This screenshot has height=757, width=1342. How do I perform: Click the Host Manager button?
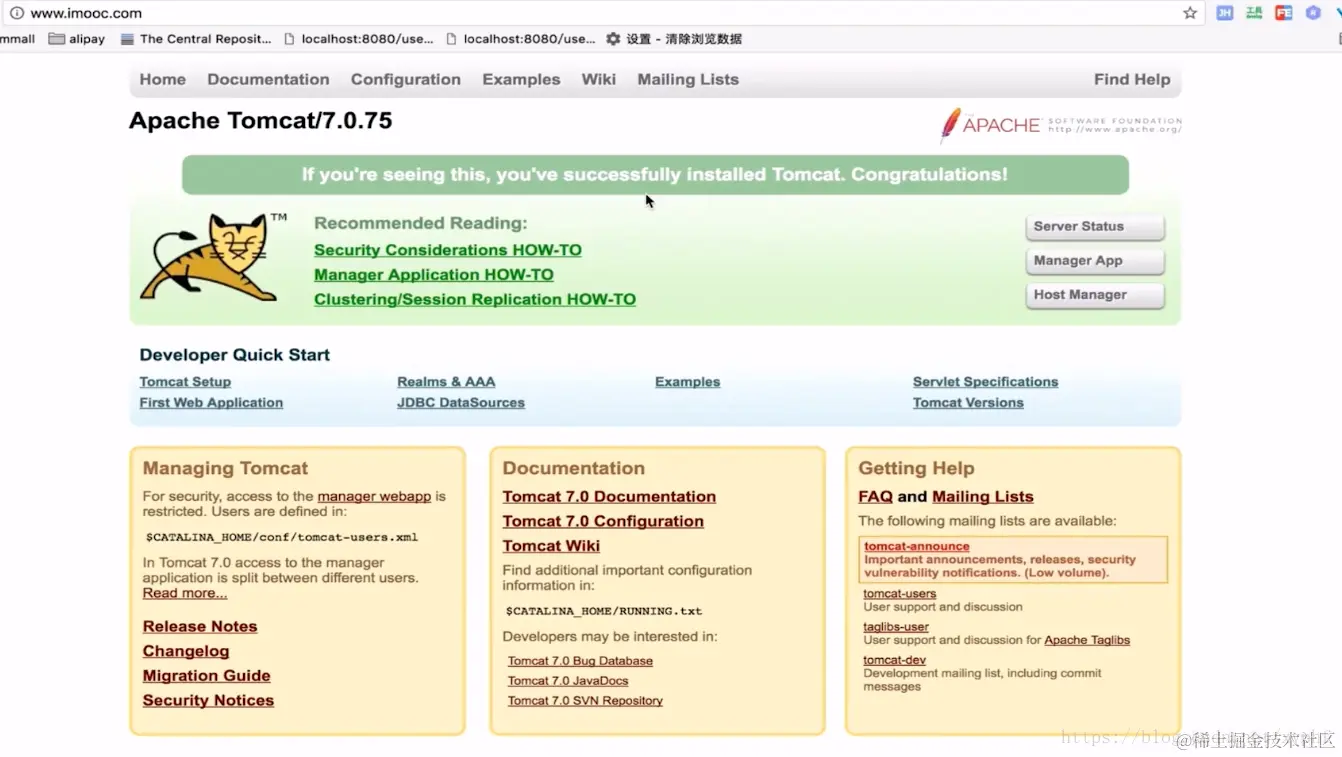1095,295
